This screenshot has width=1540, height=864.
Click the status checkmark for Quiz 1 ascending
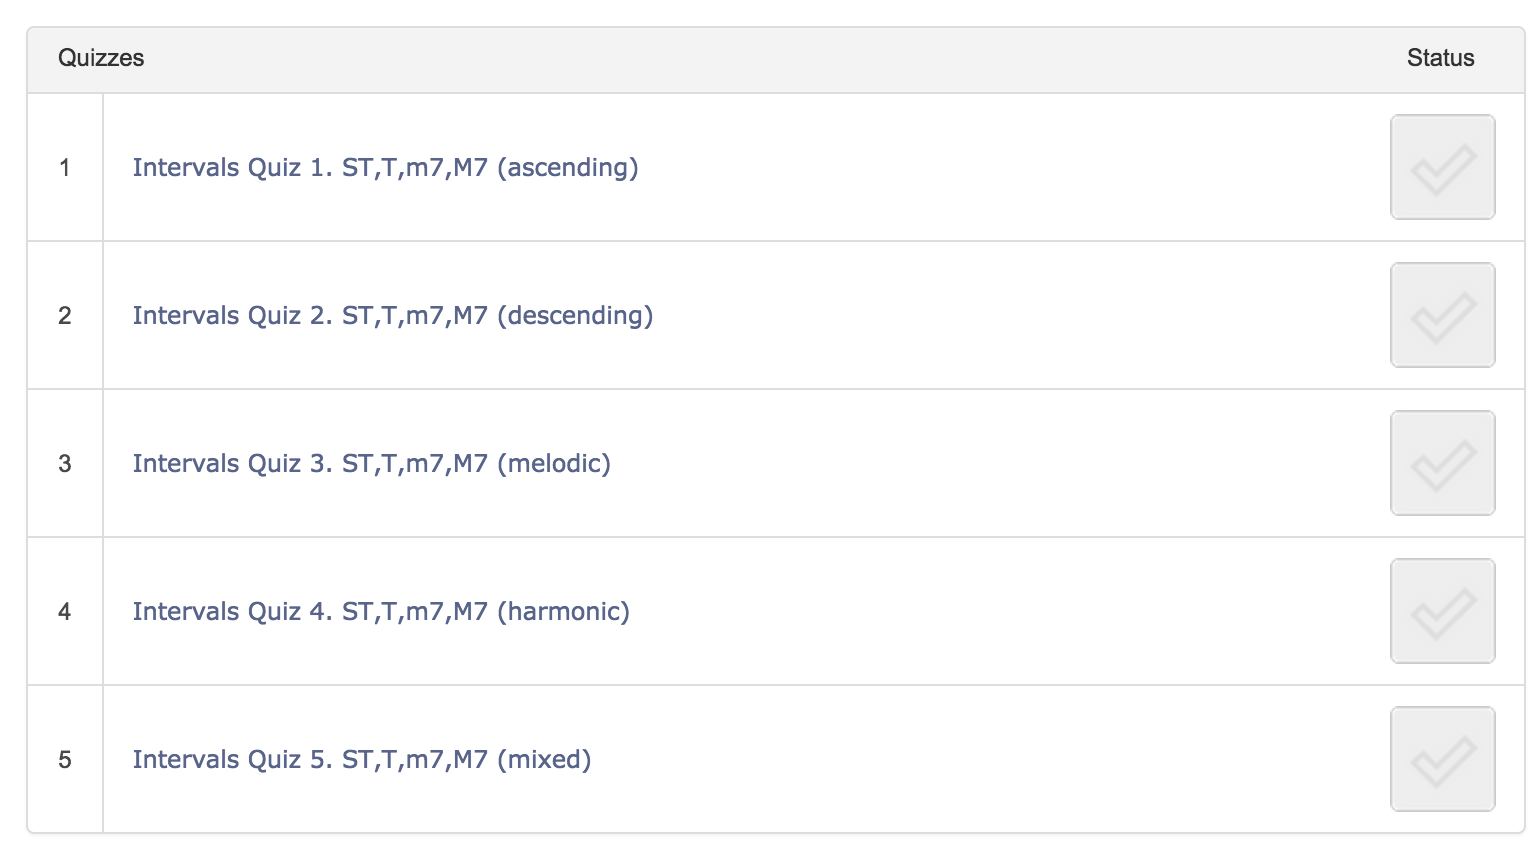click(x=1442, y=167)
